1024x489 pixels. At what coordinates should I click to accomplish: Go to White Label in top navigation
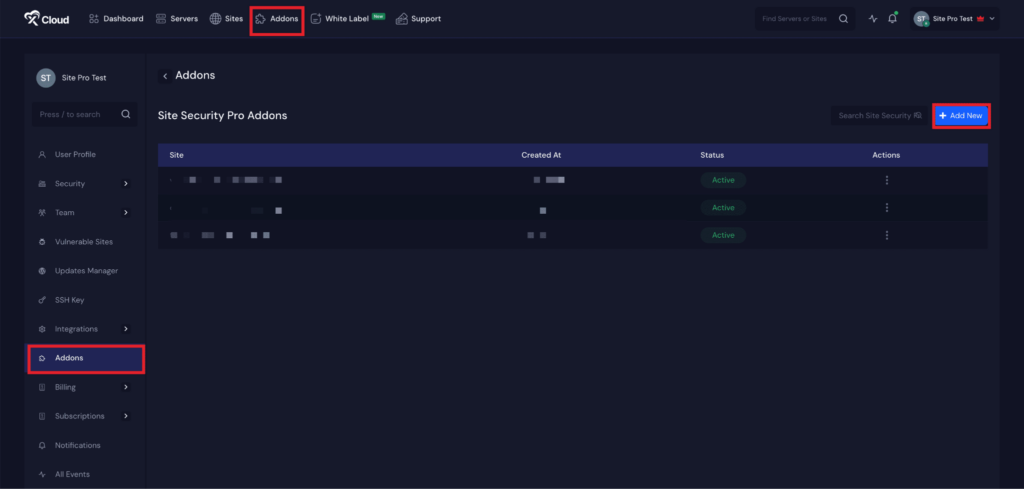coord(347,19)
